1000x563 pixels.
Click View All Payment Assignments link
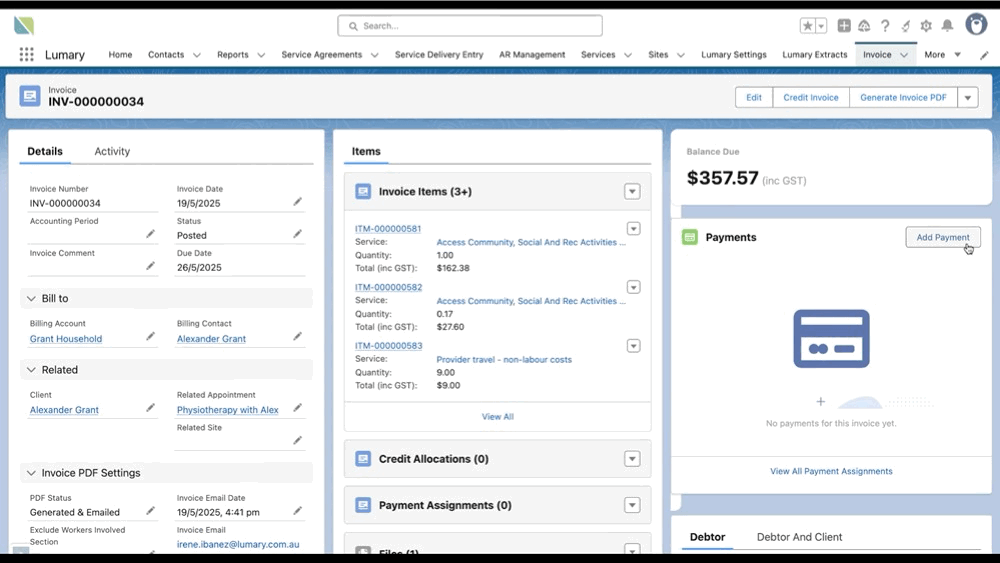(831, 471)
